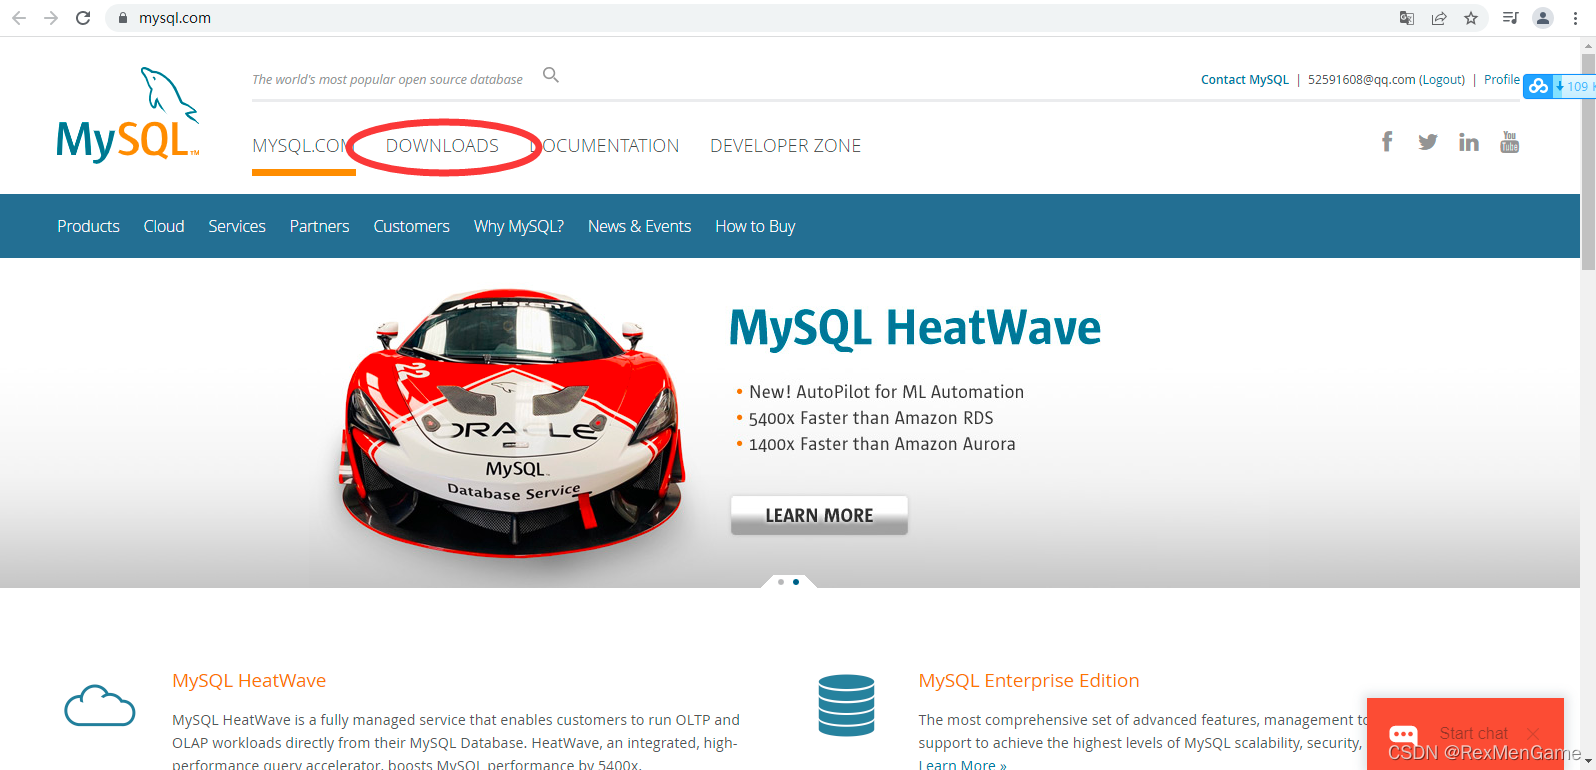Open the How to Buy menu item
The width and height of the screenshot is (1596, 770).
(x=755, y=226)
